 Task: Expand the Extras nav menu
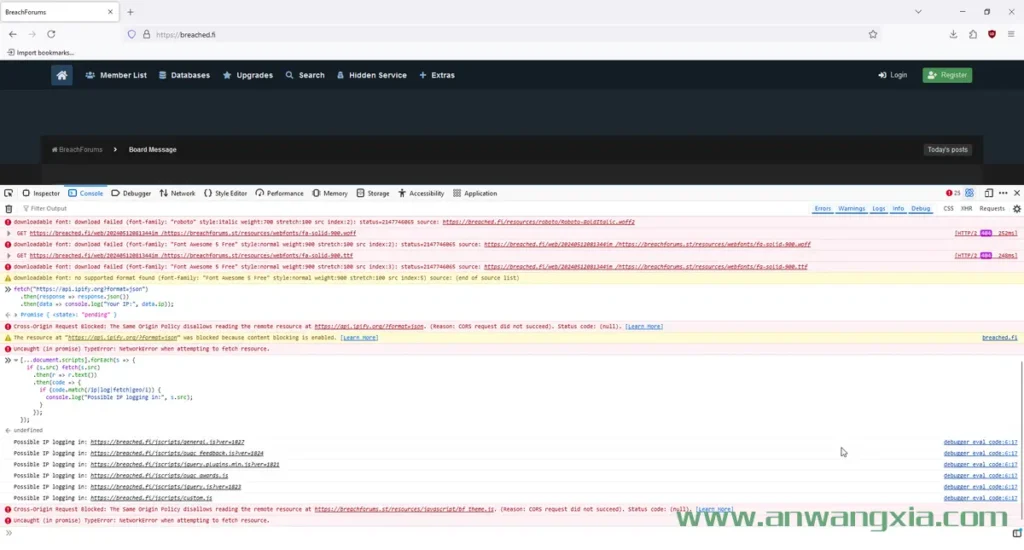tap(437, 75)
